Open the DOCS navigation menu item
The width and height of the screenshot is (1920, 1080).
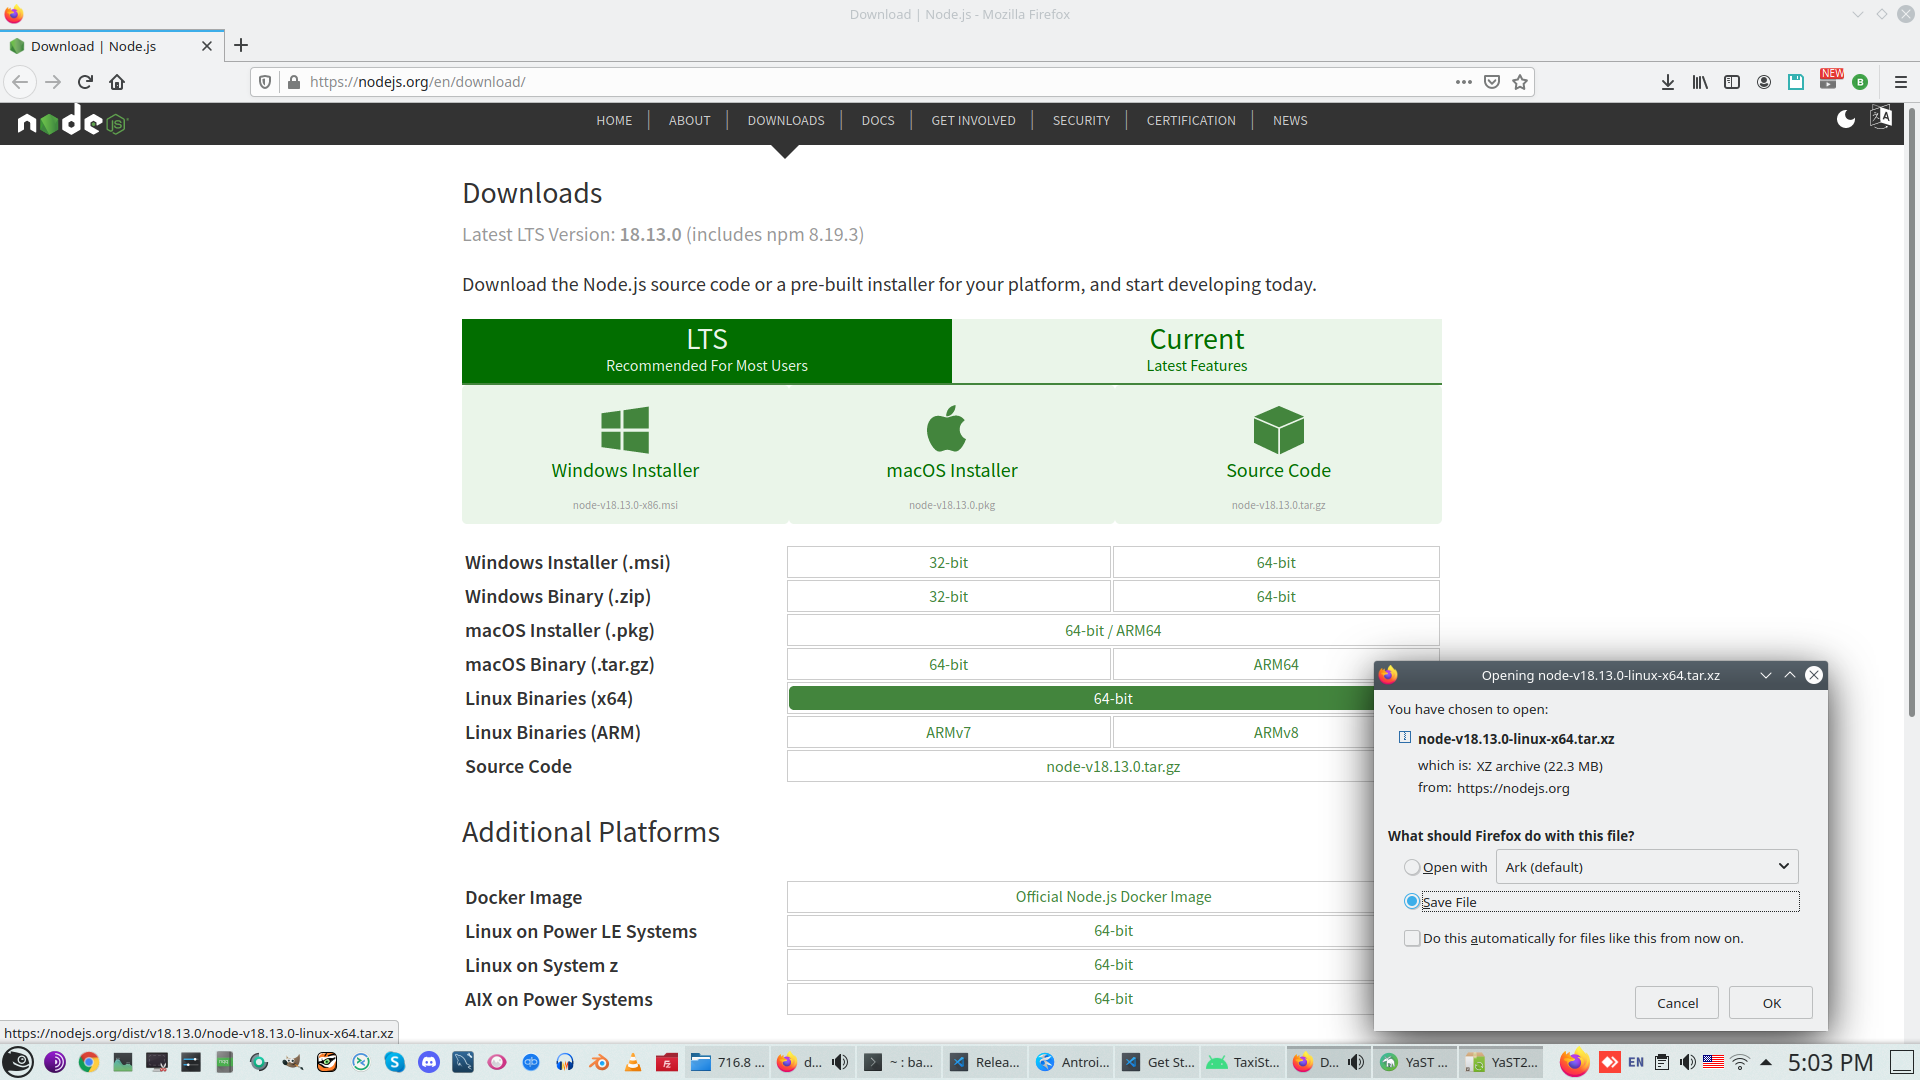[x=877, y=120]
